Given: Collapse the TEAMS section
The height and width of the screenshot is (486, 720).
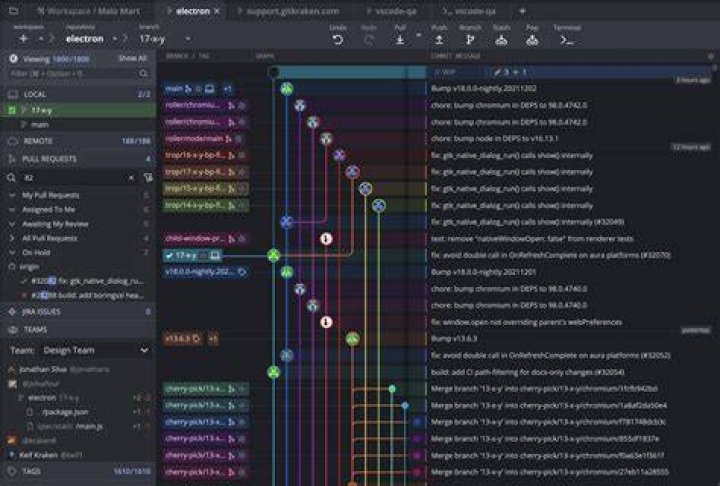Looking at the screenshot, I should (x=78, y=329).
